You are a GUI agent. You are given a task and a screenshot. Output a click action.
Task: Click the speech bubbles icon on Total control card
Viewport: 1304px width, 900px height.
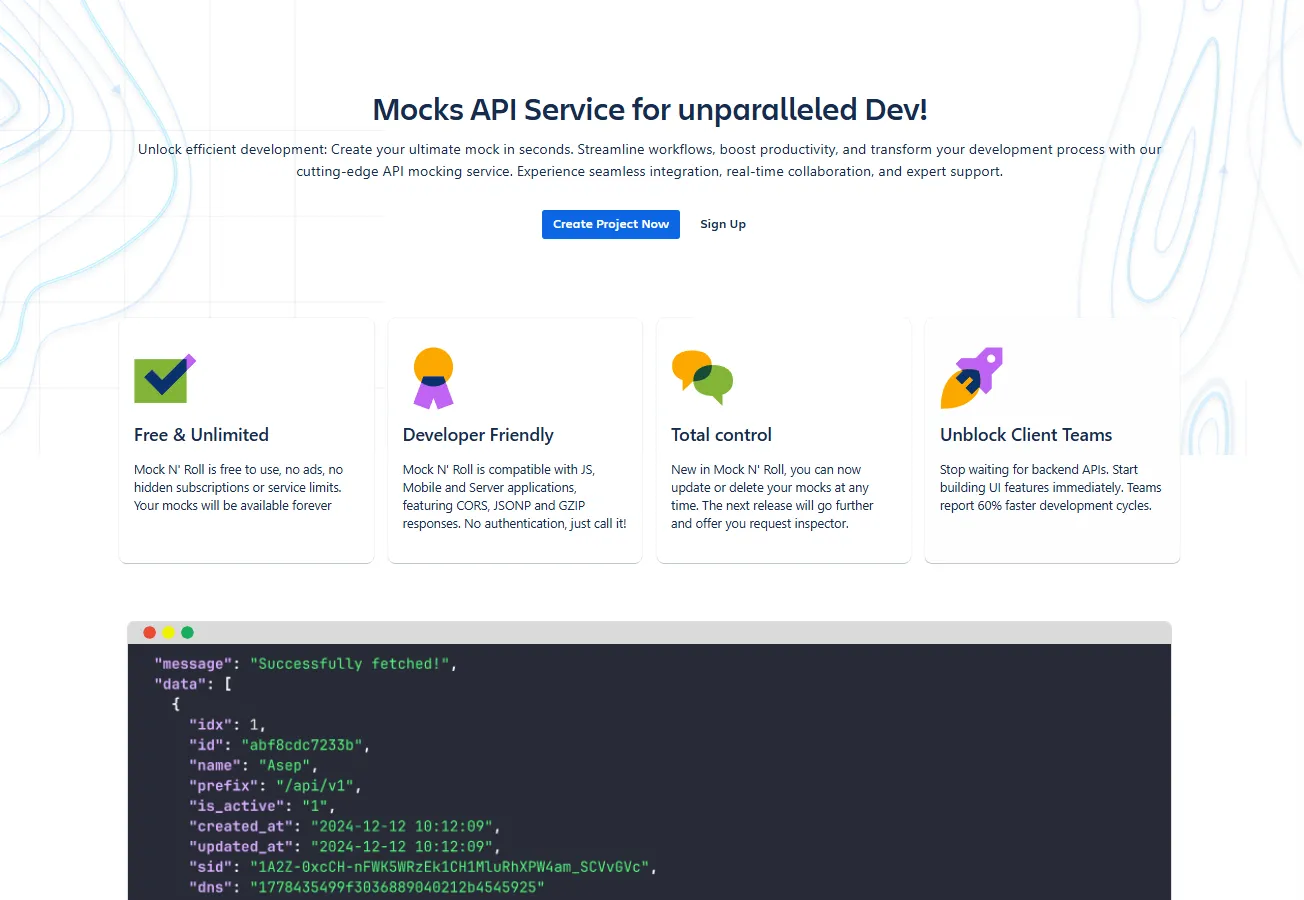click(x=701, y=377)
